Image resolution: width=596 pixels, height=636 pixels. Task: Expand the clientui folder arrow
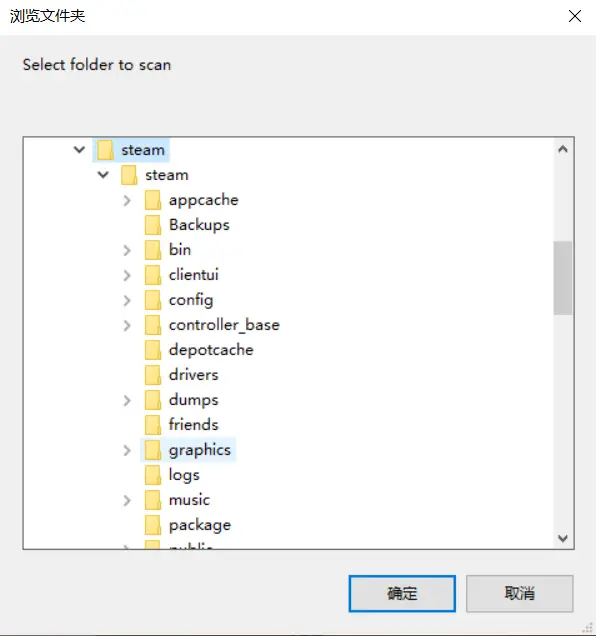click(x=127, y=275)
